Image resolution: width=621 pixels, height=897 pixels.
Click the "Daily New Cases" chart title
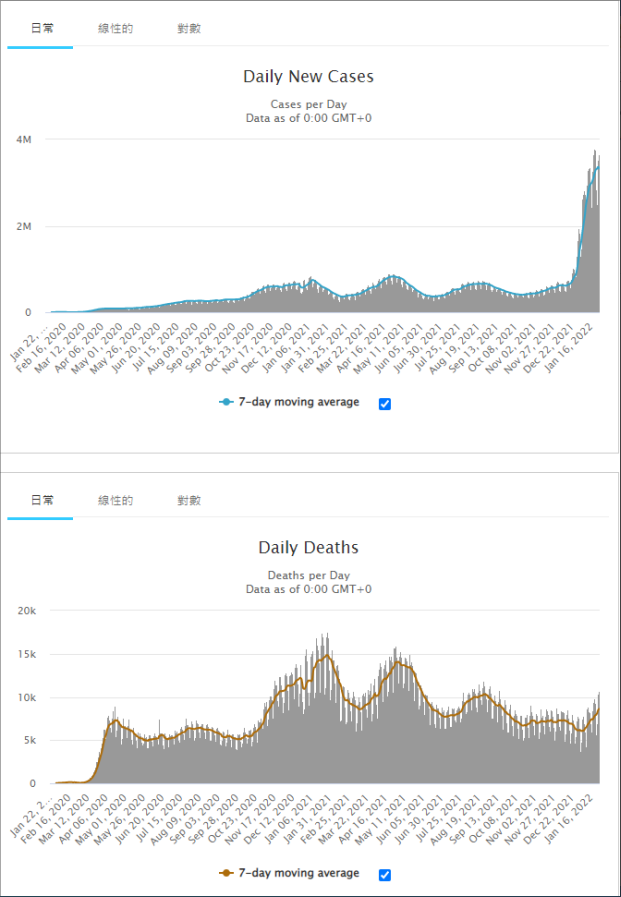point(308,77)
